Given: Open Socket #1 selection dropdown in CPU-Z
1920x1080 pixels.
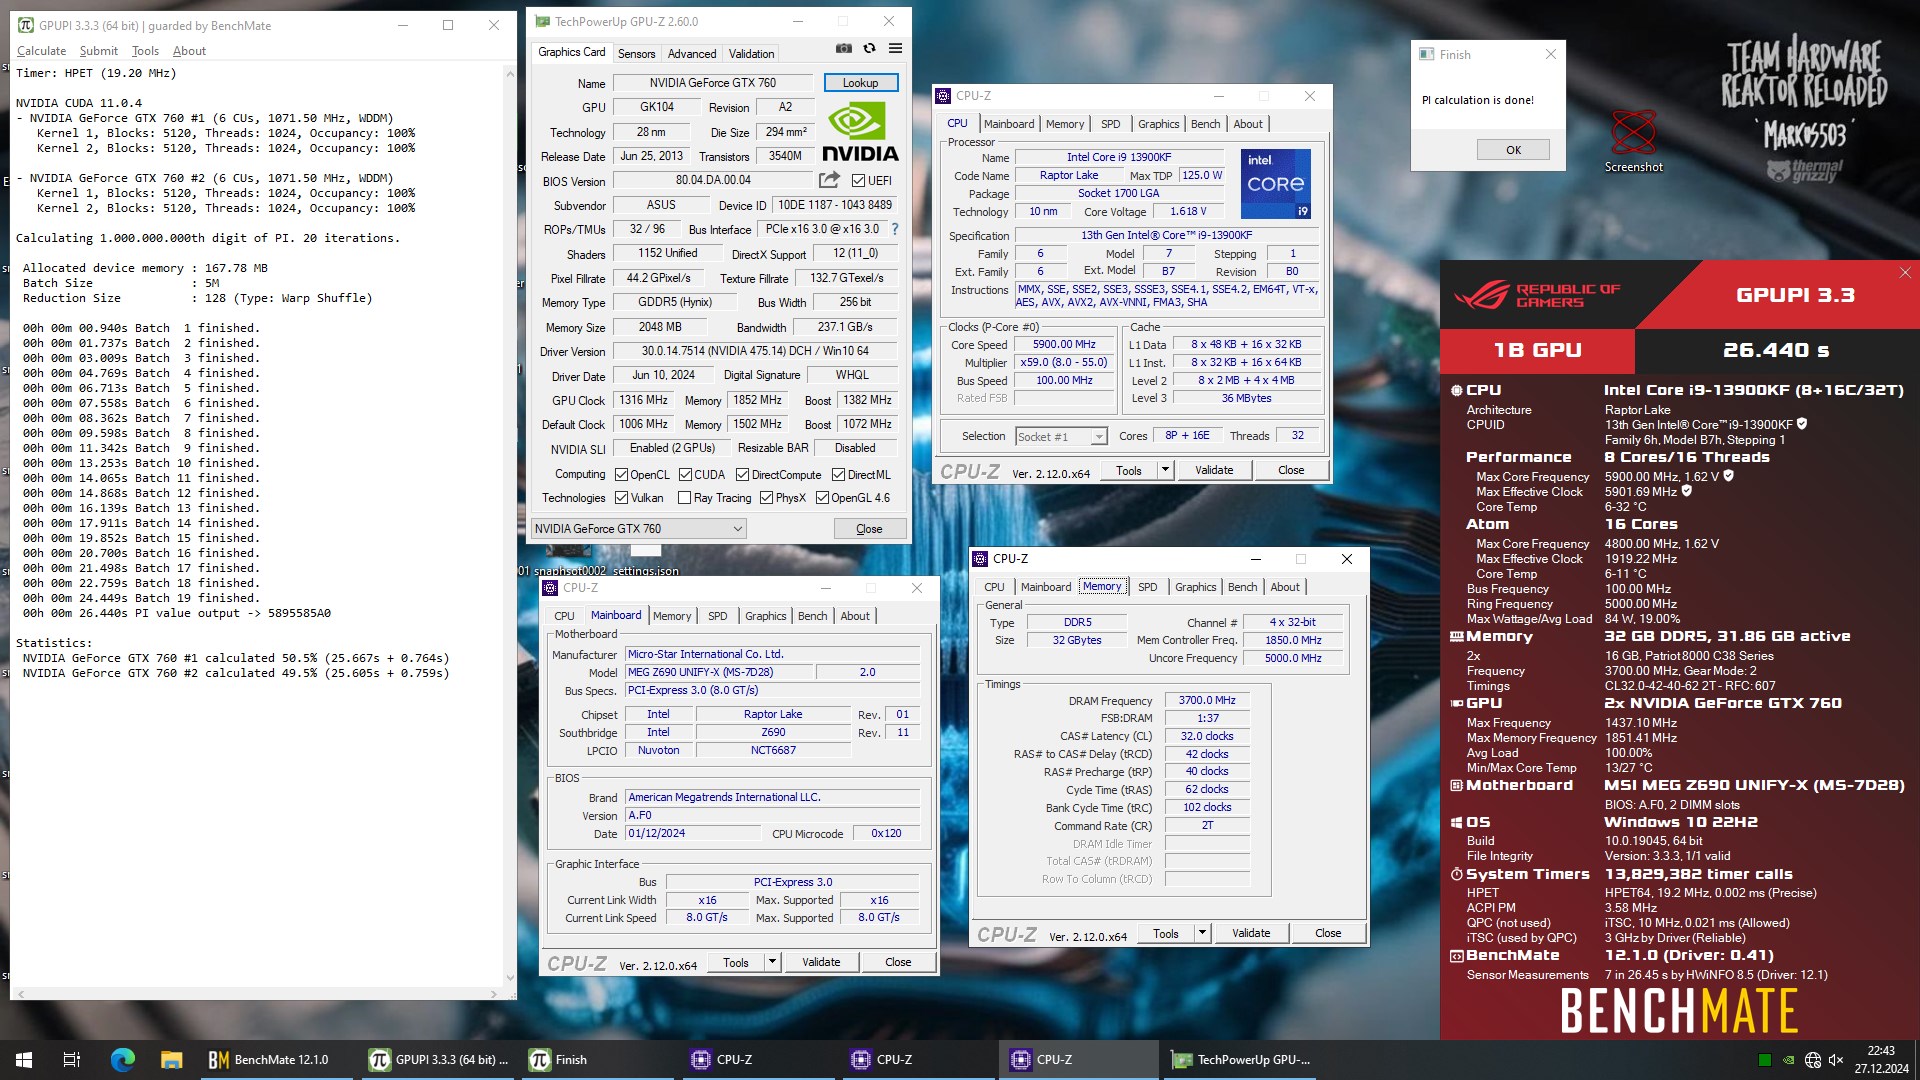Looking at the screenshot, I should tap(1061, 436).
